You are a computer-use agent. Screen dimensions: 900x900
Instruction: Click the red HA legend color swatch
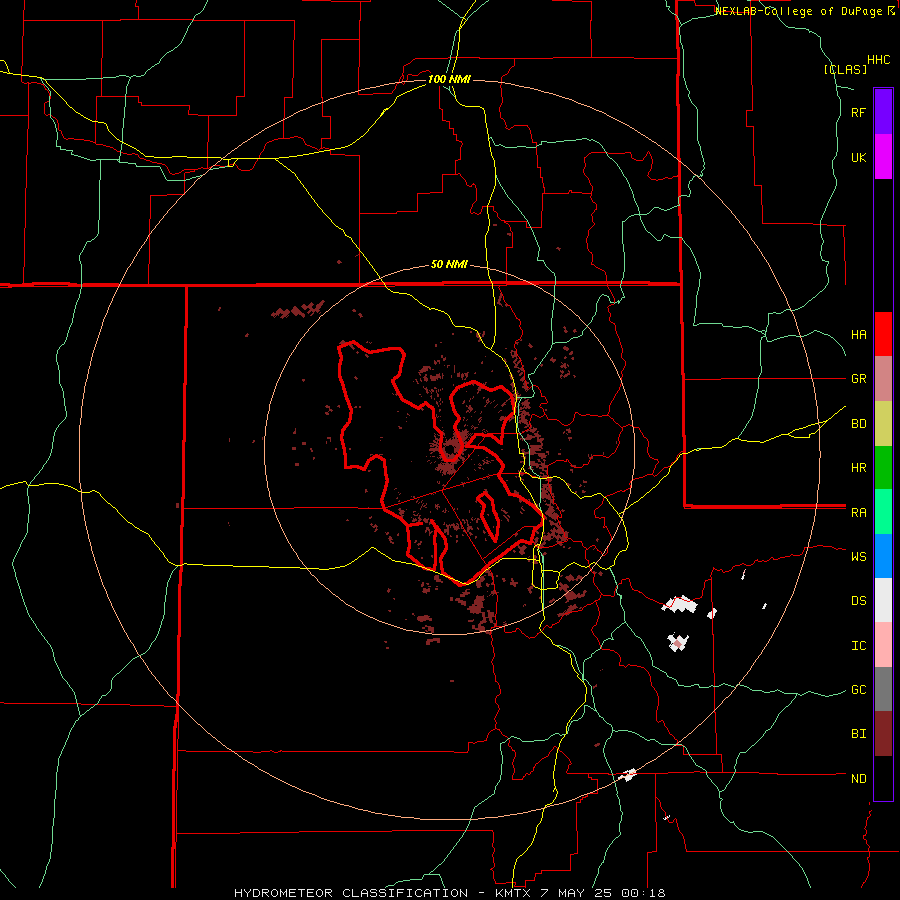click(x=883, y=334)
